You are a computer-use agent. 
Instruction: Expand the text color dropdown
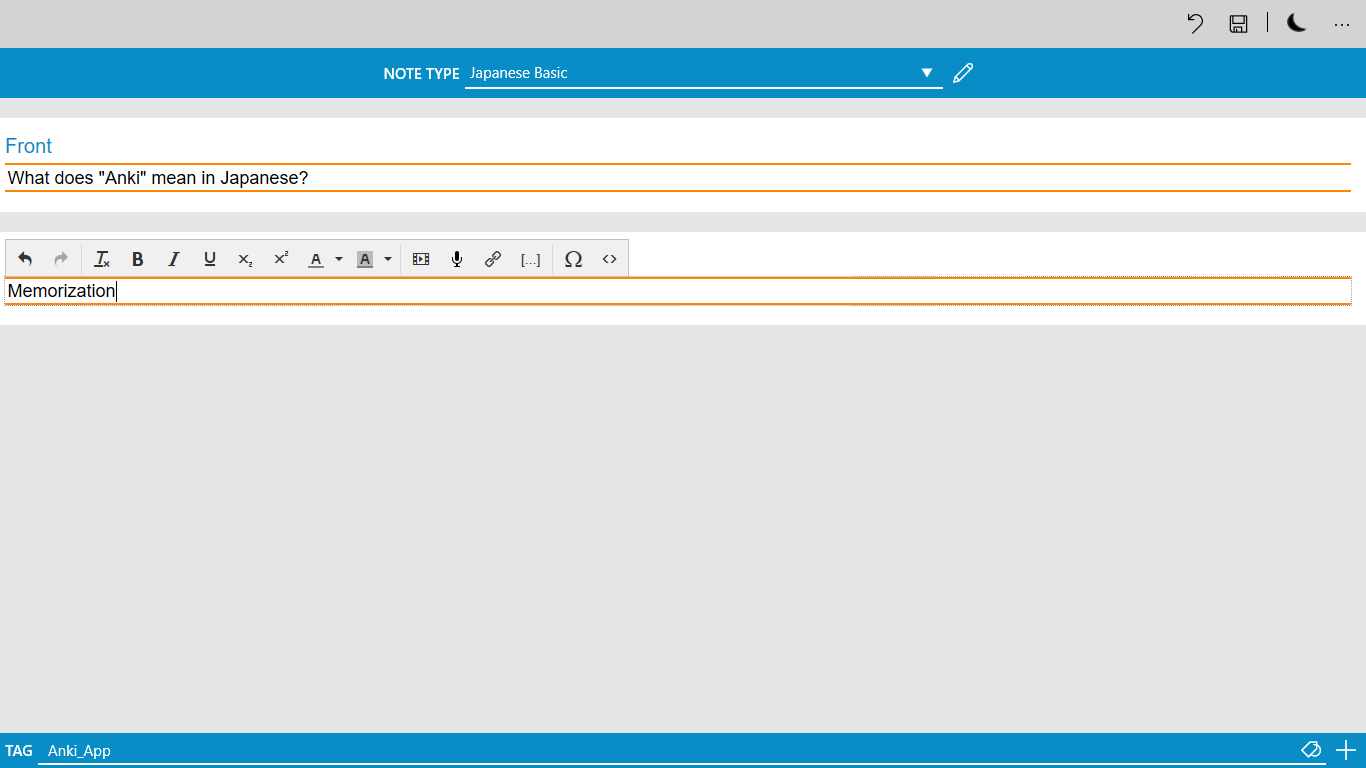(x=339, y=259)
